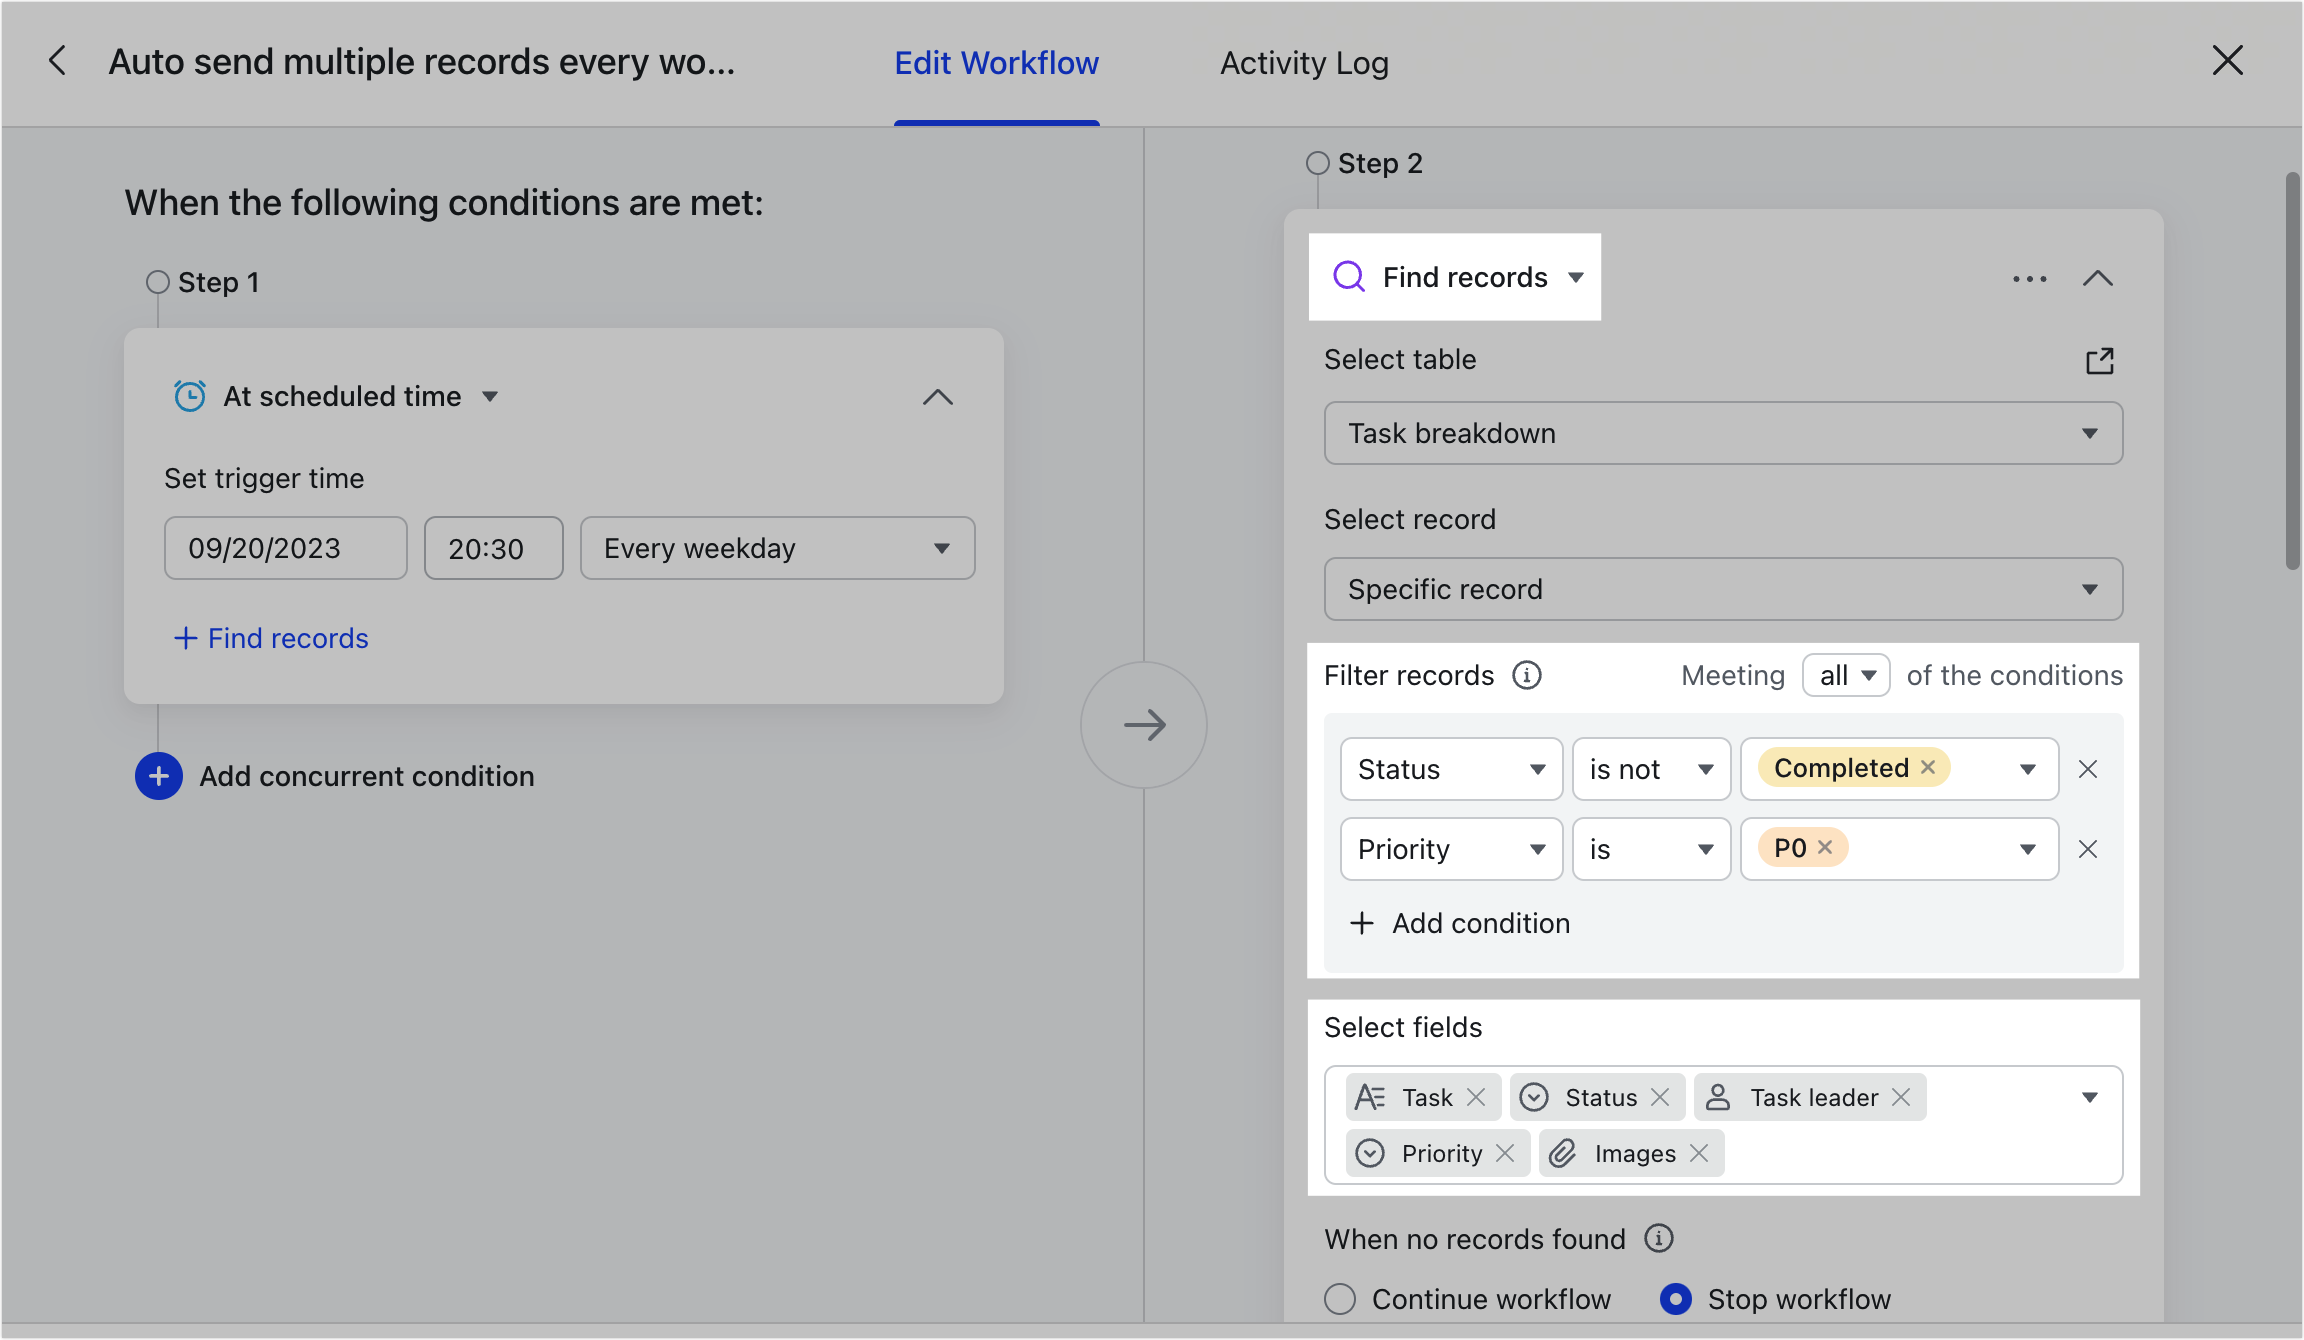The image size is (2304, 1340).
Task: Remove the Completed value from the Status filter
Action: pyautogui.click(x=1928, y=767)
